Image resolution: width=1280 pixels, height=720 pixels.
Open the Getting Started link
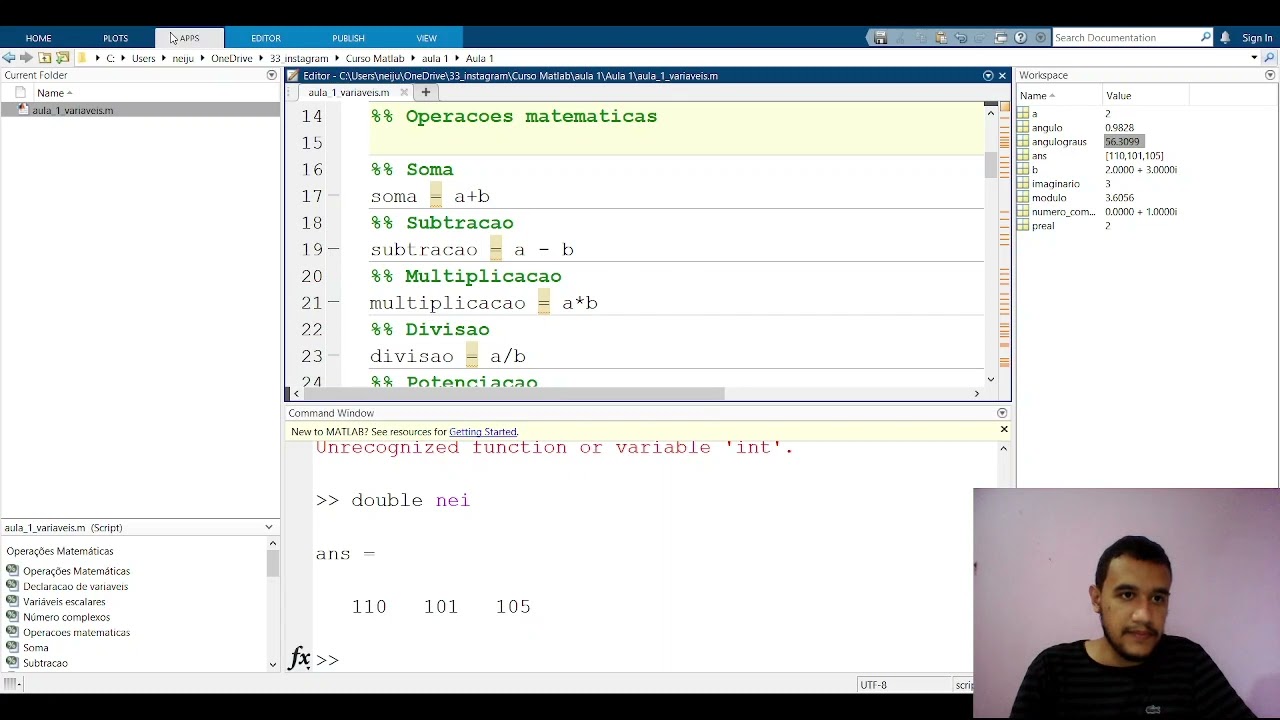482,432
